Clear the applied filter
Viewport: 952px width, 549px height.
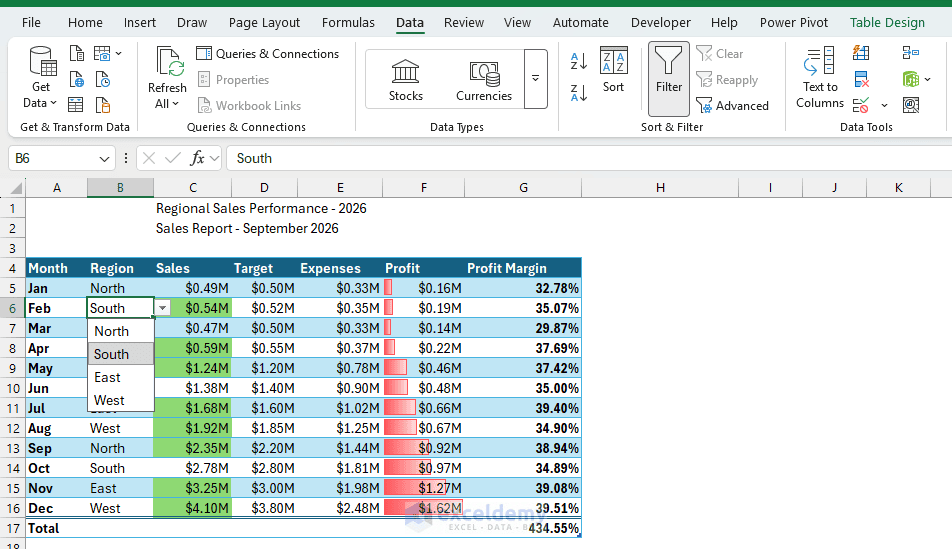720,53
